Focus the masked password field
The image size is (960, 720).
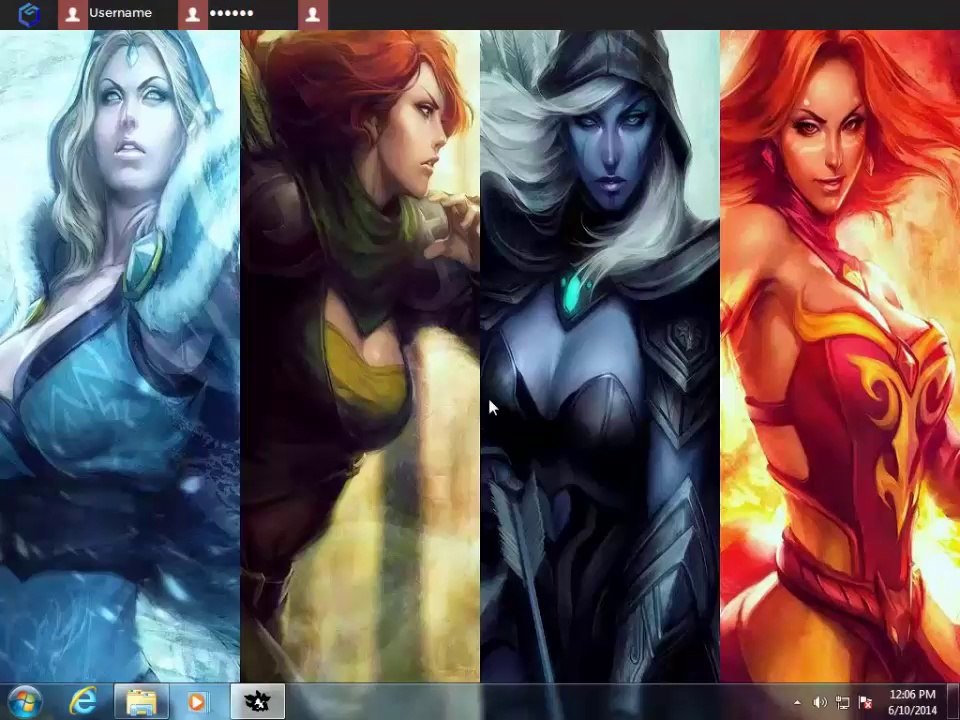(252, 13)
